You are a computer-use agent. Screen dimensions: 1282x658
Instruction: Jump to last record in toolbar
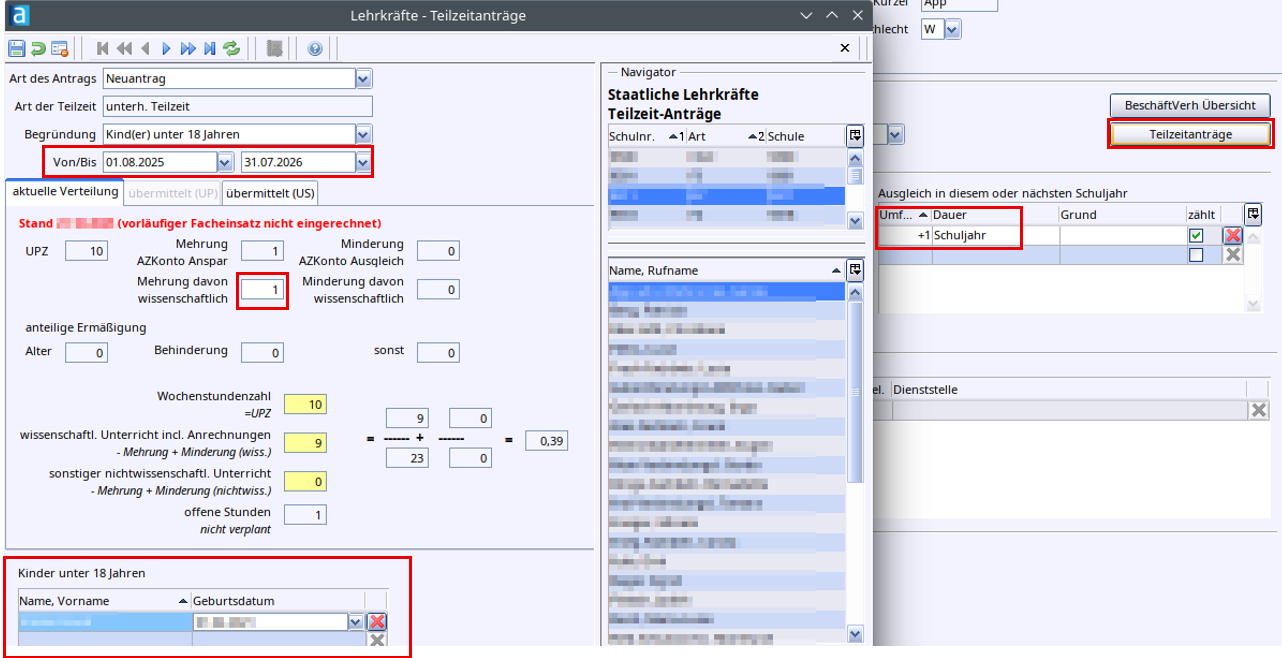click(209, 48)
